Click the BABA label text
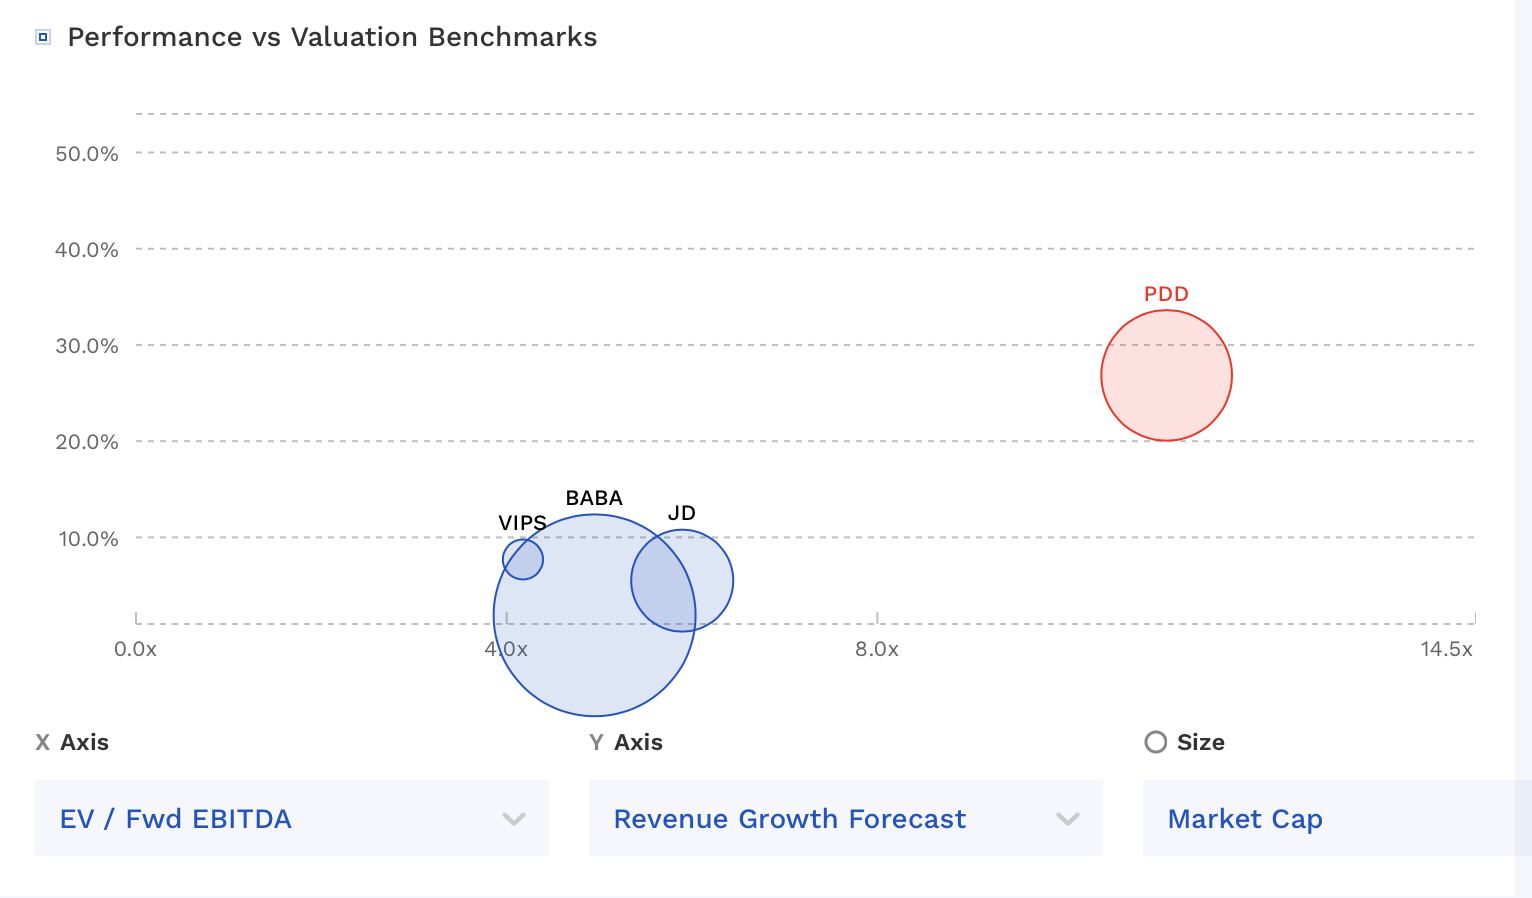The height and width of the screenshot is (898, 1532). coord(594,498)
